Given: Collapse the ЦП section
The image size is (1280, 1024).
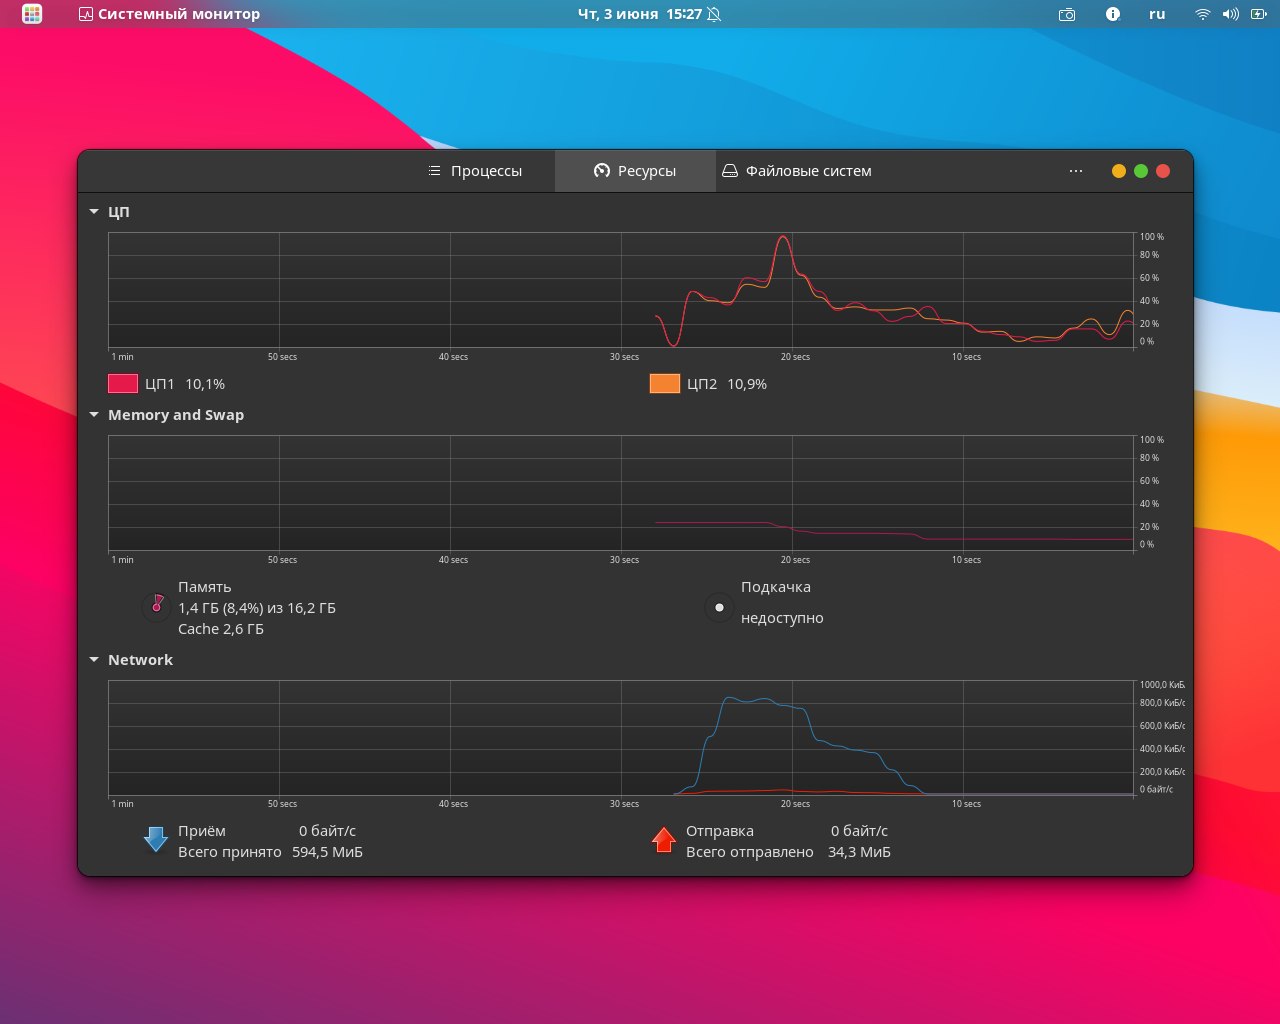Looking at the screenshot, I should [x=94, y=212].
